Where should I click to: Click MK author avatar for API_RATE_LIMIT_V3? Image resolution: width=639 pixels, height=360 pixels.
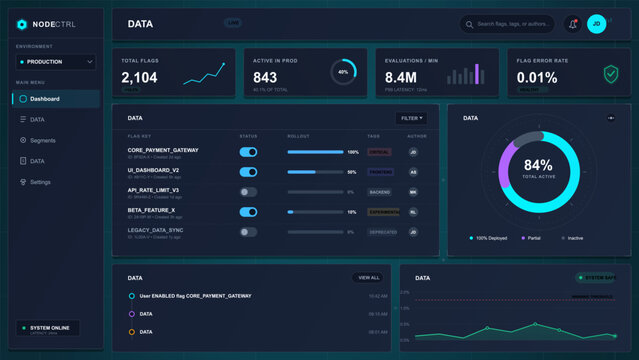[413, 192]
